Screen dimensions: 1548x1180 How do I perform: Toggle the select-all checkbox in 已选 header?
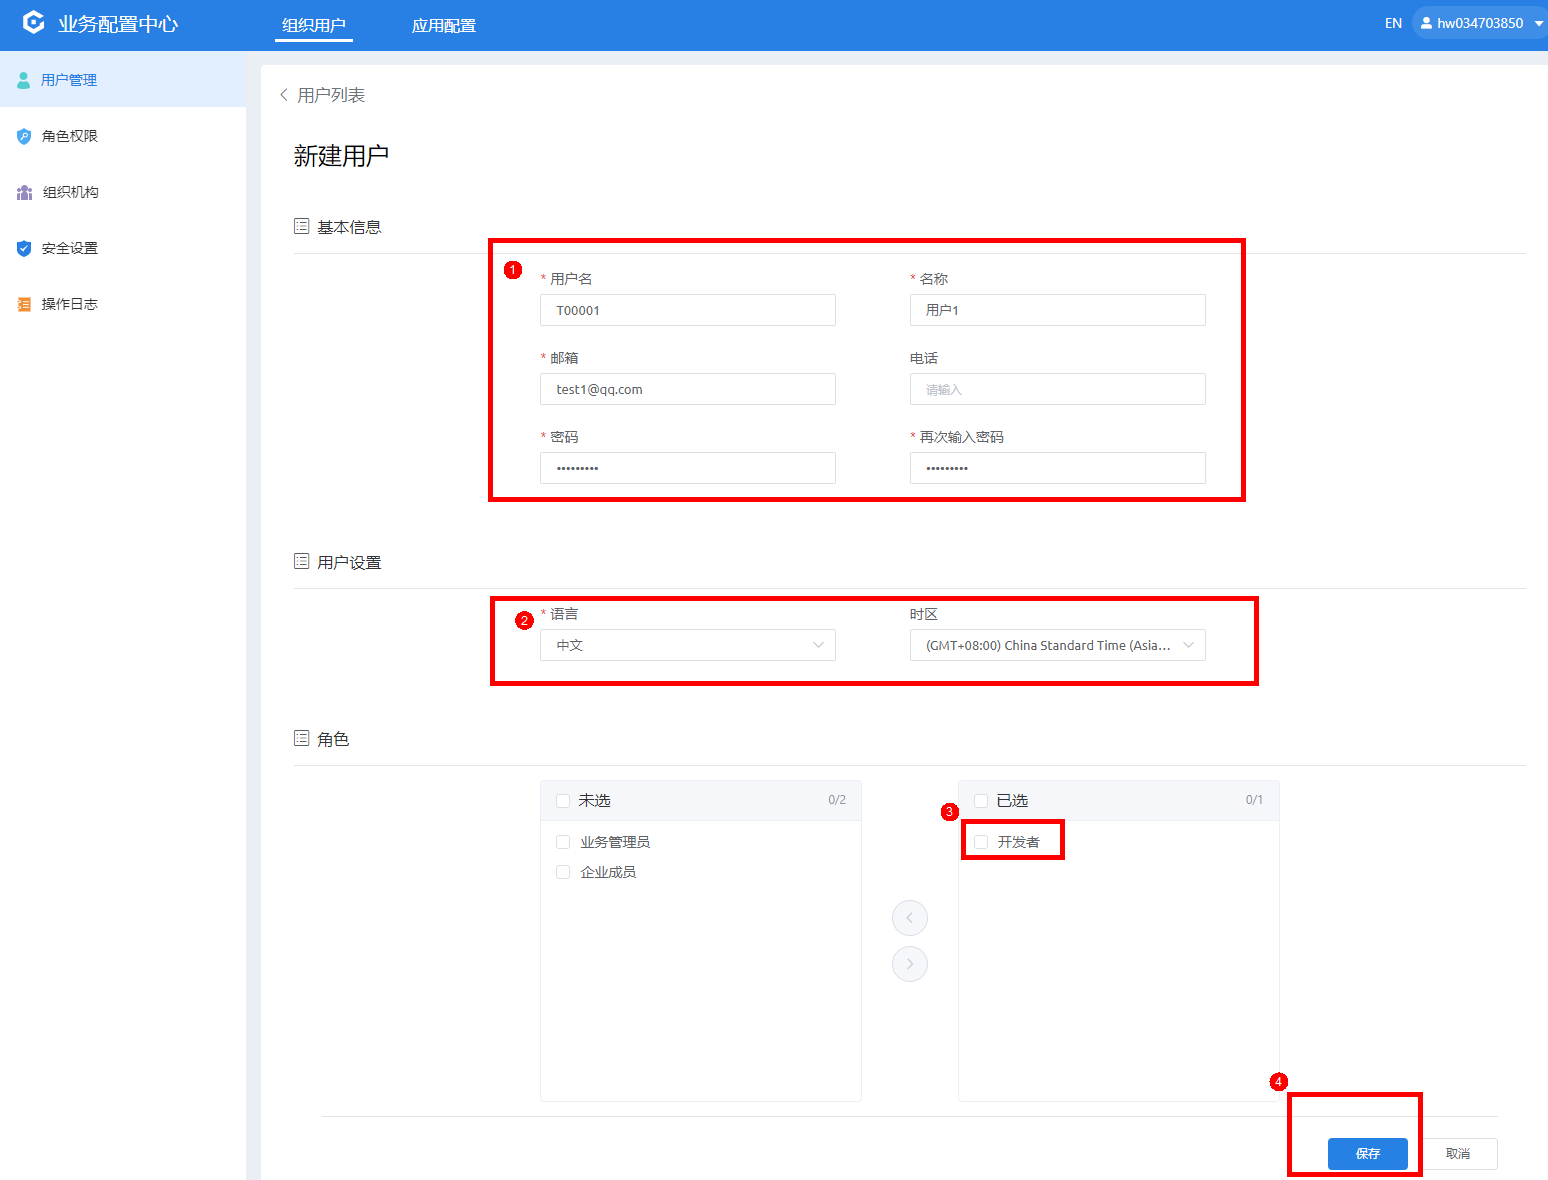coord(981,801)
